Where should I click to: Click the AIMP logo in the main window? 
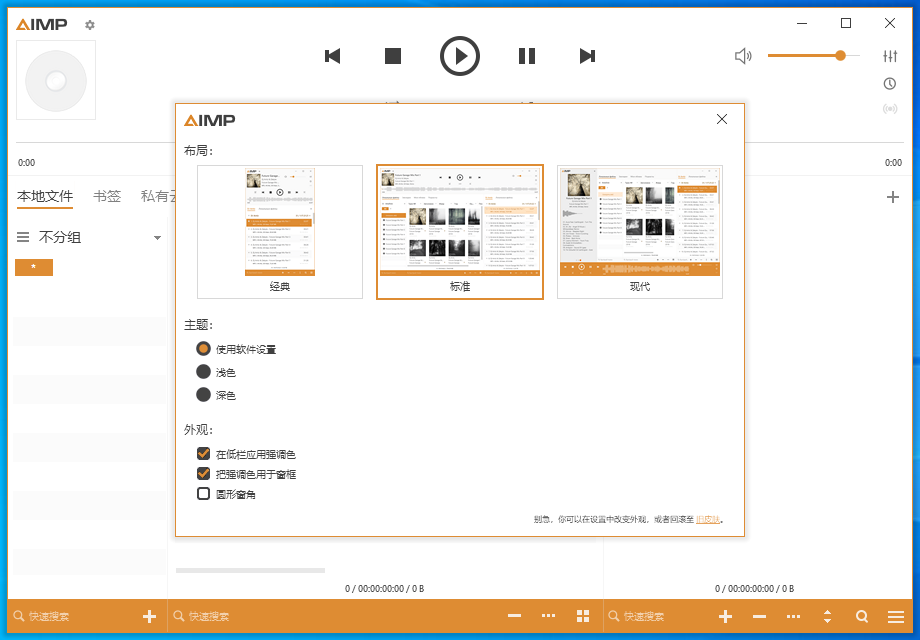pos(42,25)
